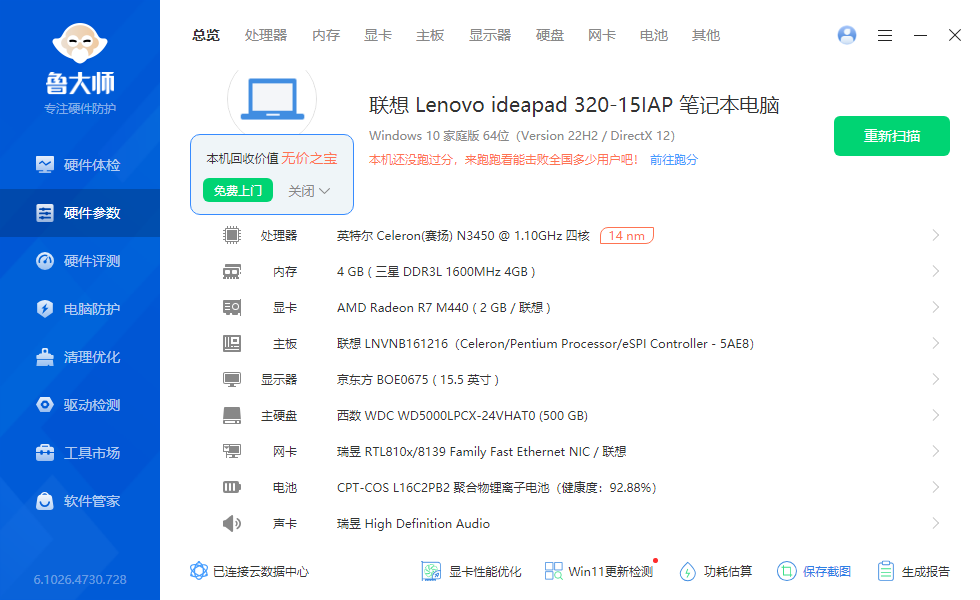Open the hamburger main menu

[x=884, y=36]
